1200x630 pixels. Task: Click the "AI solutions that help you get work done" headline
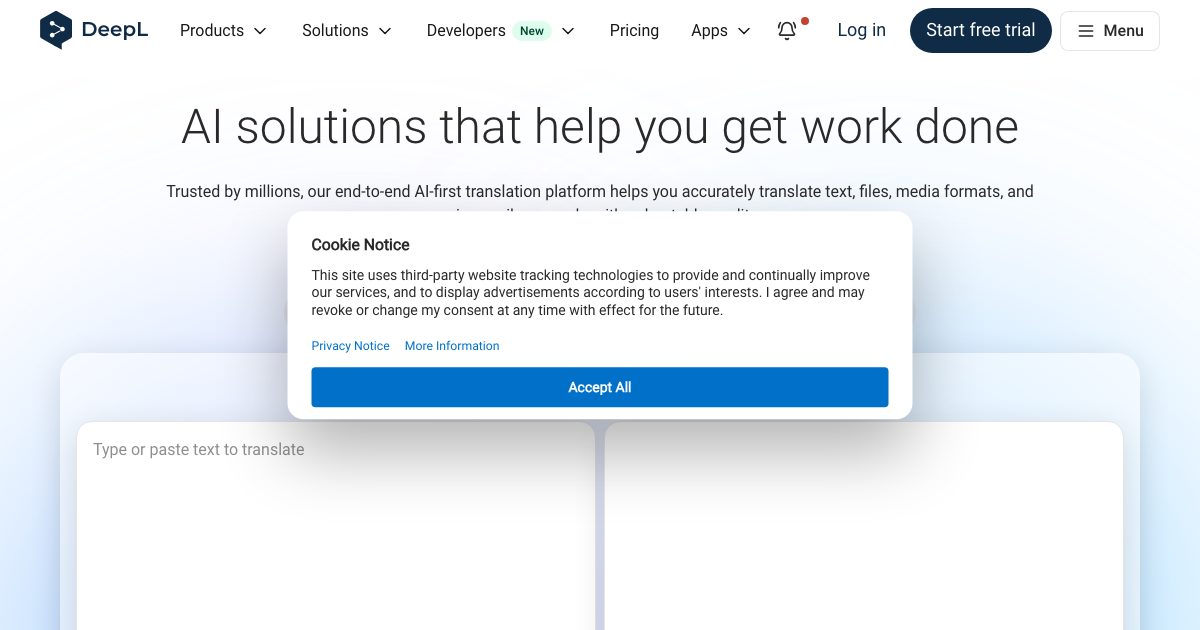pyautogui.click(x=600, y=127)
